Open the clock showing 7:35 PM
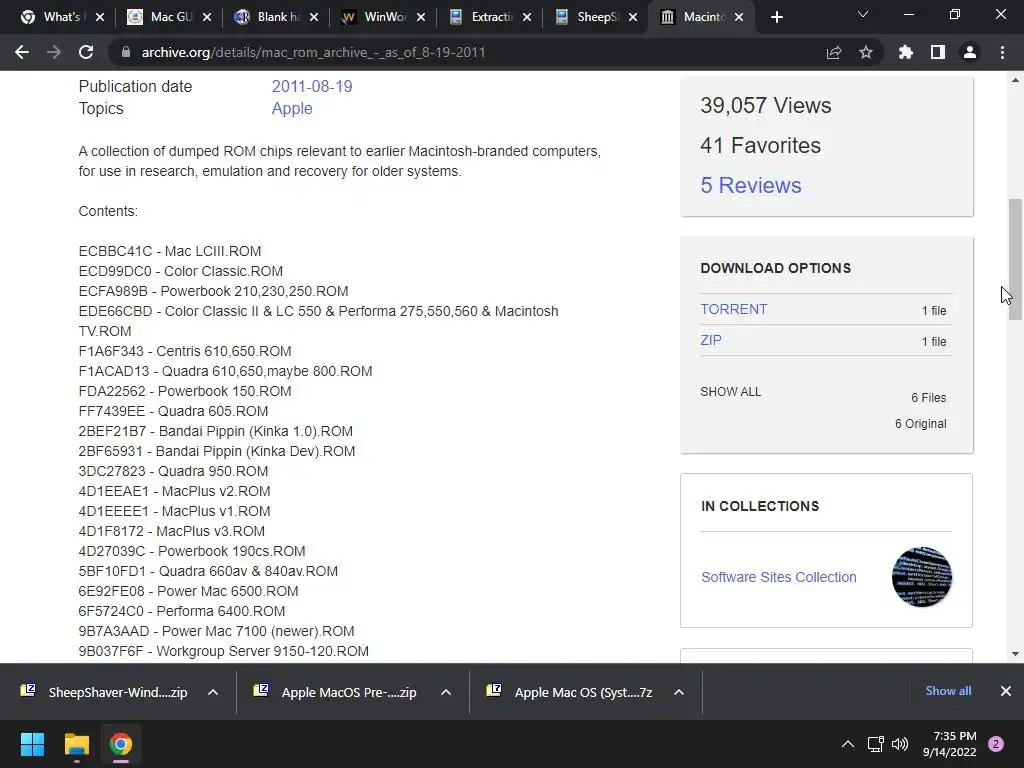Screen dimensions: 1024x768 pos(950,744)
